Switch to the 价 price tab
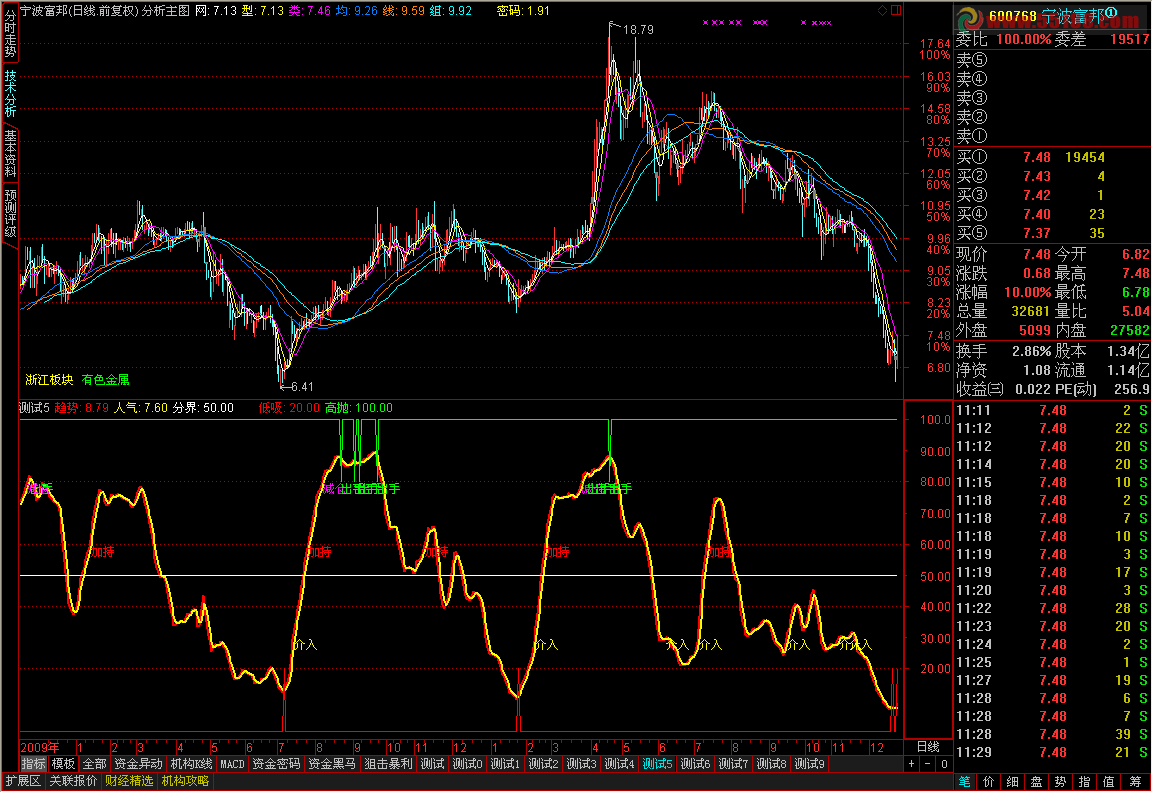 click(989, 781)
